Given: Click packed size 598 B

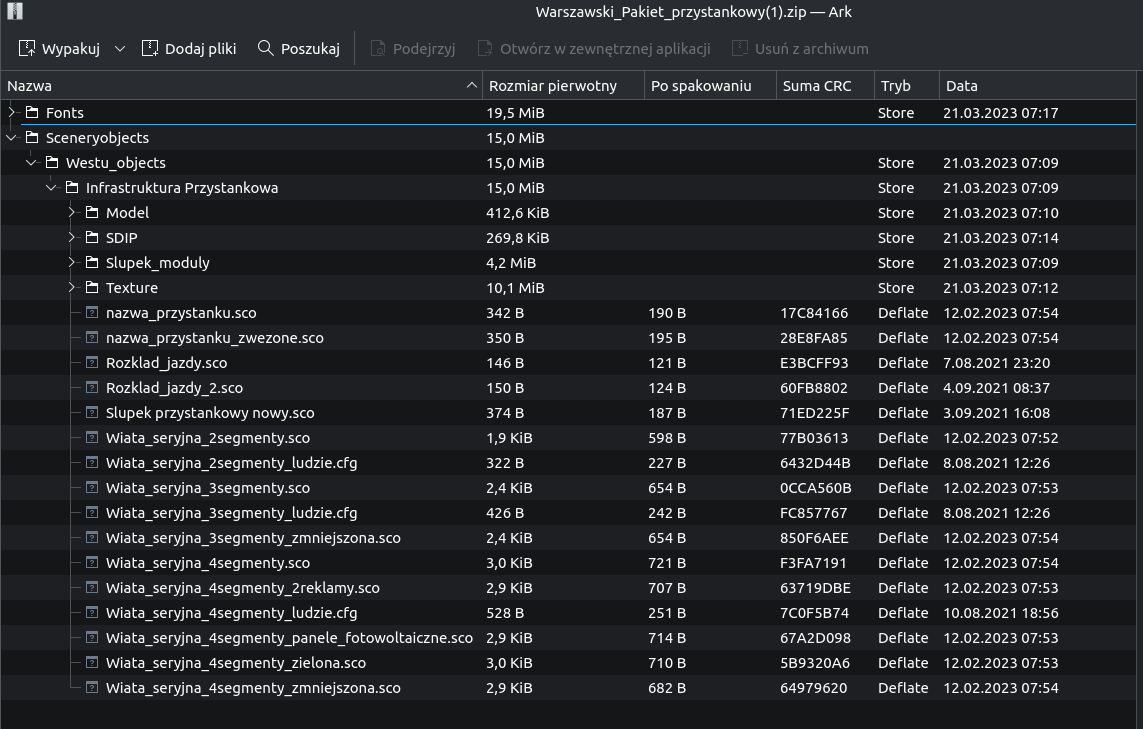Looking at the screenshot, I should (667, 438).
